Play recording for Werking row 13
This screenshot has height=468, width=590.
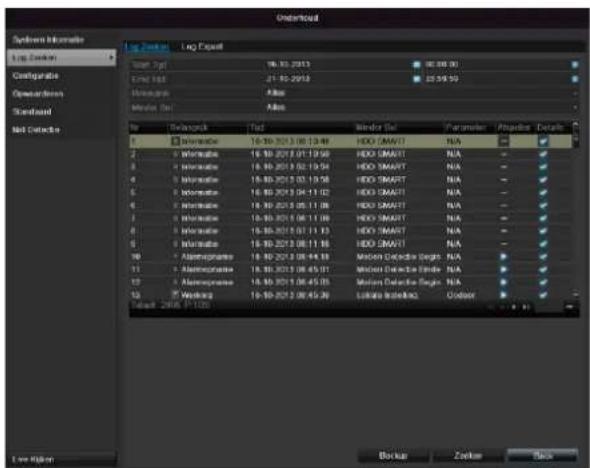click(503, 295)
